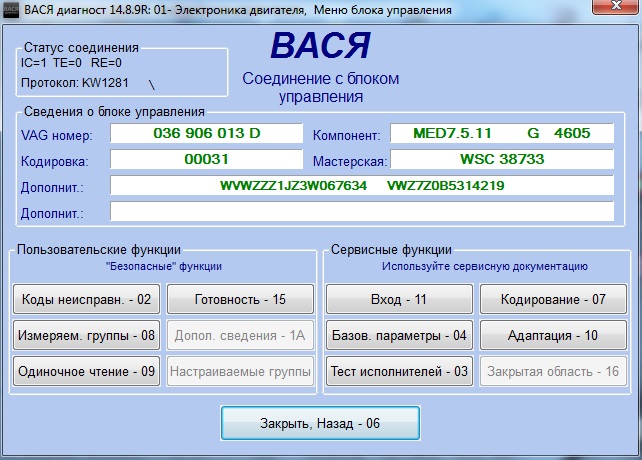Open the 'Вход - 11' login function

pyautogui.click(x=399, y=299)
